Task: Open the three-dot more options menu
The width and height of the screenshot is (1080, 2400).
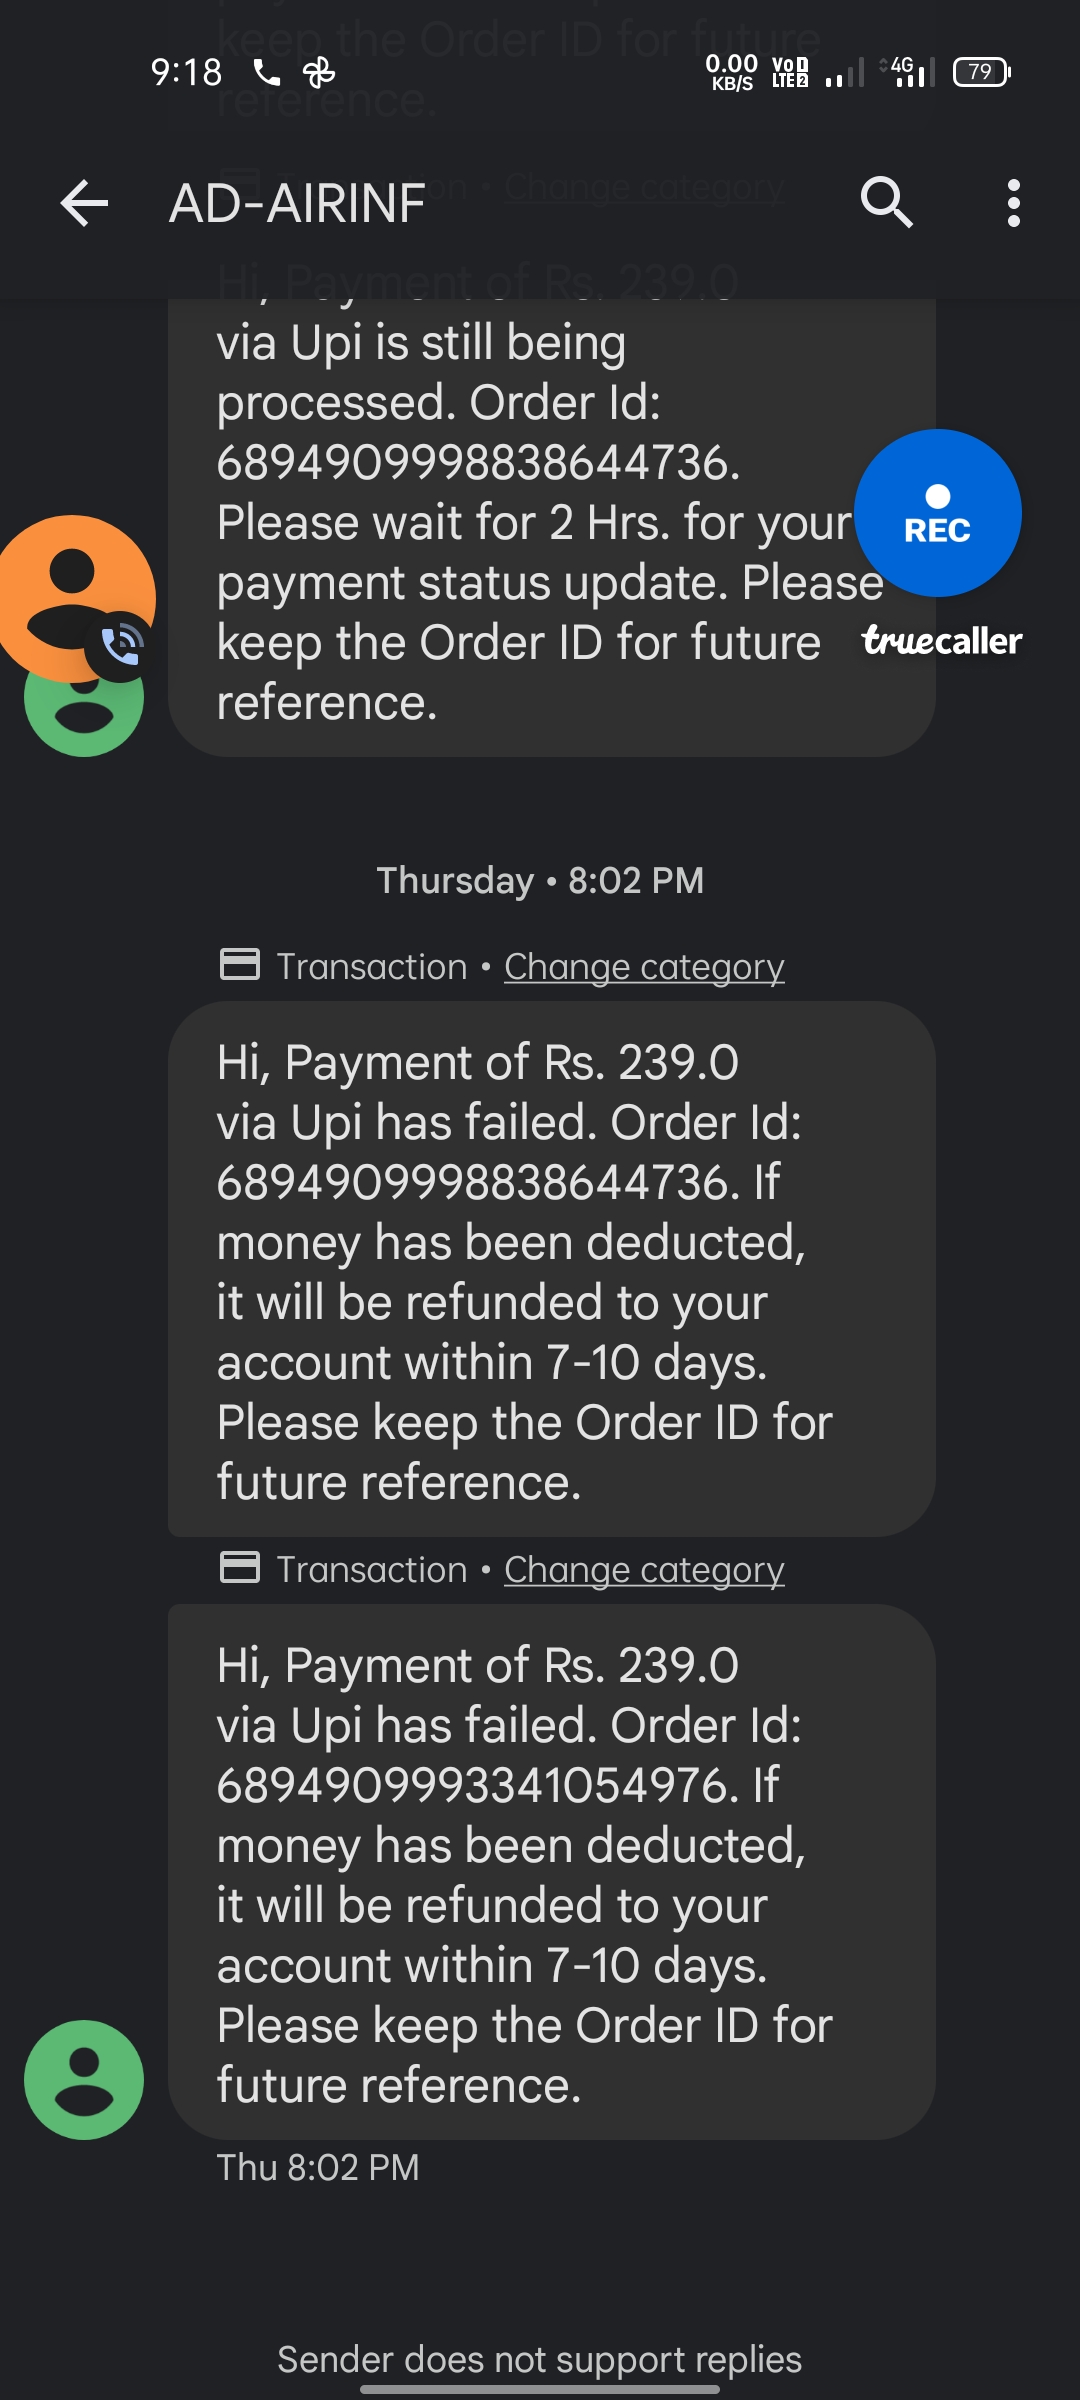Action: 1013,203
